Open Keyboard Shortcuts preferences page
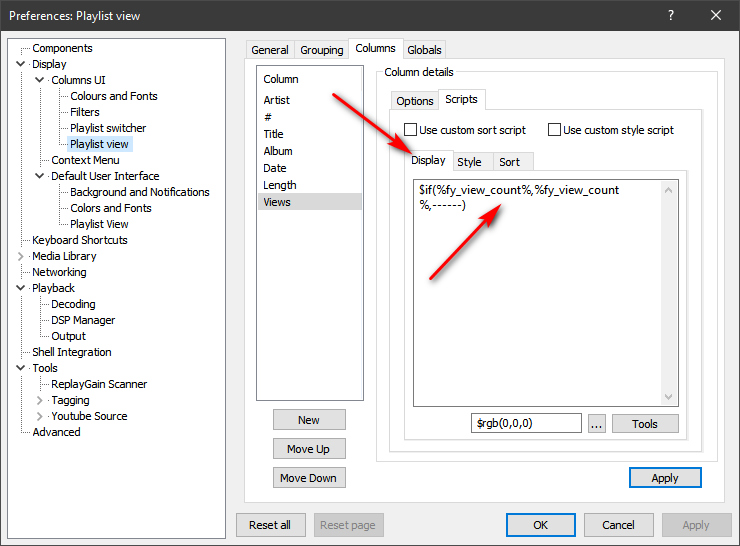The width and height of the screenshot is (740, 546). pyautogui.click(x=80, y=240)
